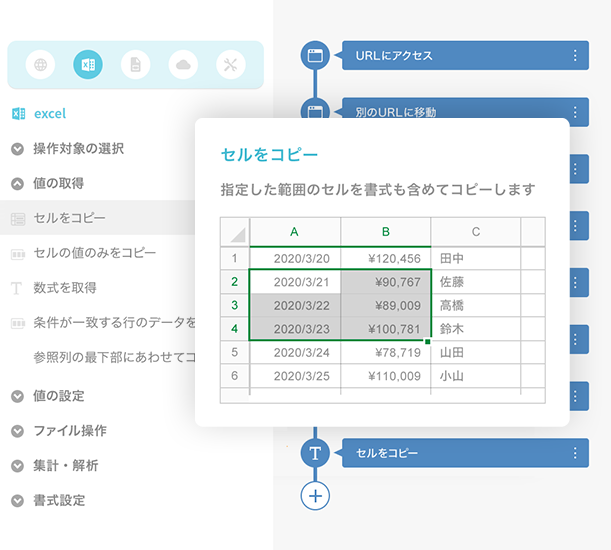Open the URLにアクセス workflow step
This screenshot has height=550, width=611.
pyautogui.click(x=465, y=55)
